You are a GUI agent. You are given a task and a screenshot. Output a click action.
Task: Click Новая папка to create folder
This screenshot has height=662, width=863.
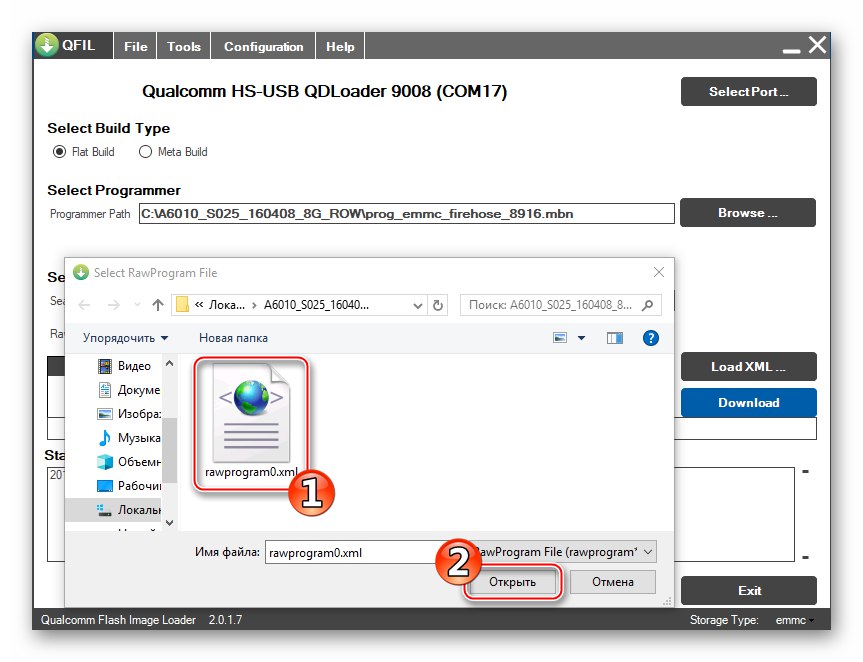(233, 338)
